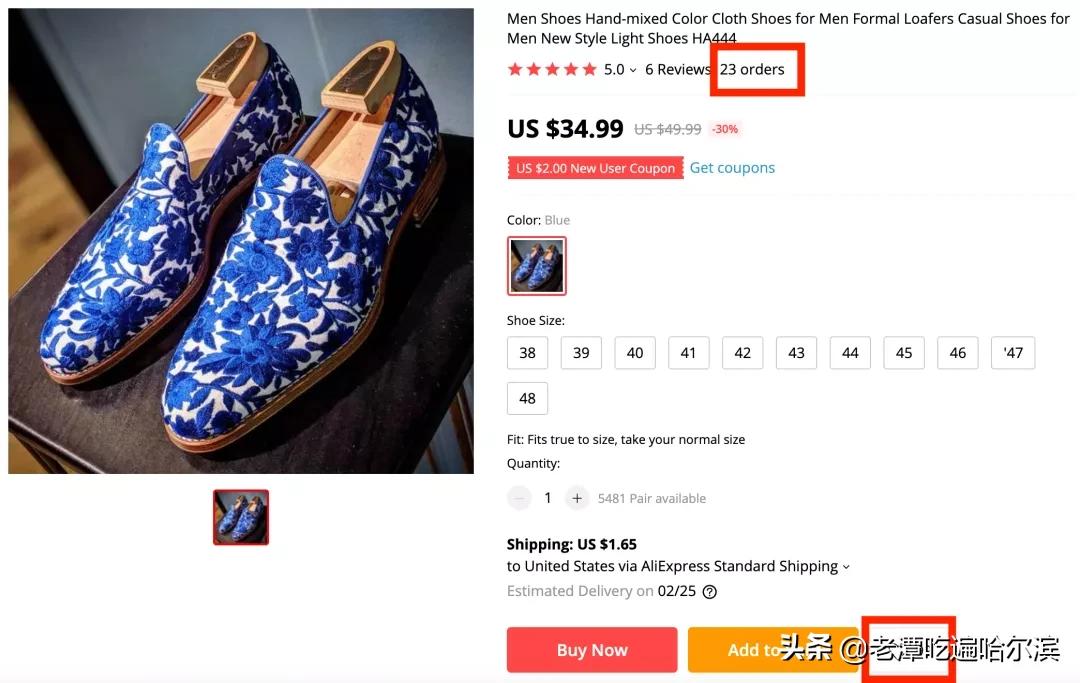Expand AliExpress Standard Shipping options
Viewport: 1080px width, 683px height.
(x=846, y=567)
